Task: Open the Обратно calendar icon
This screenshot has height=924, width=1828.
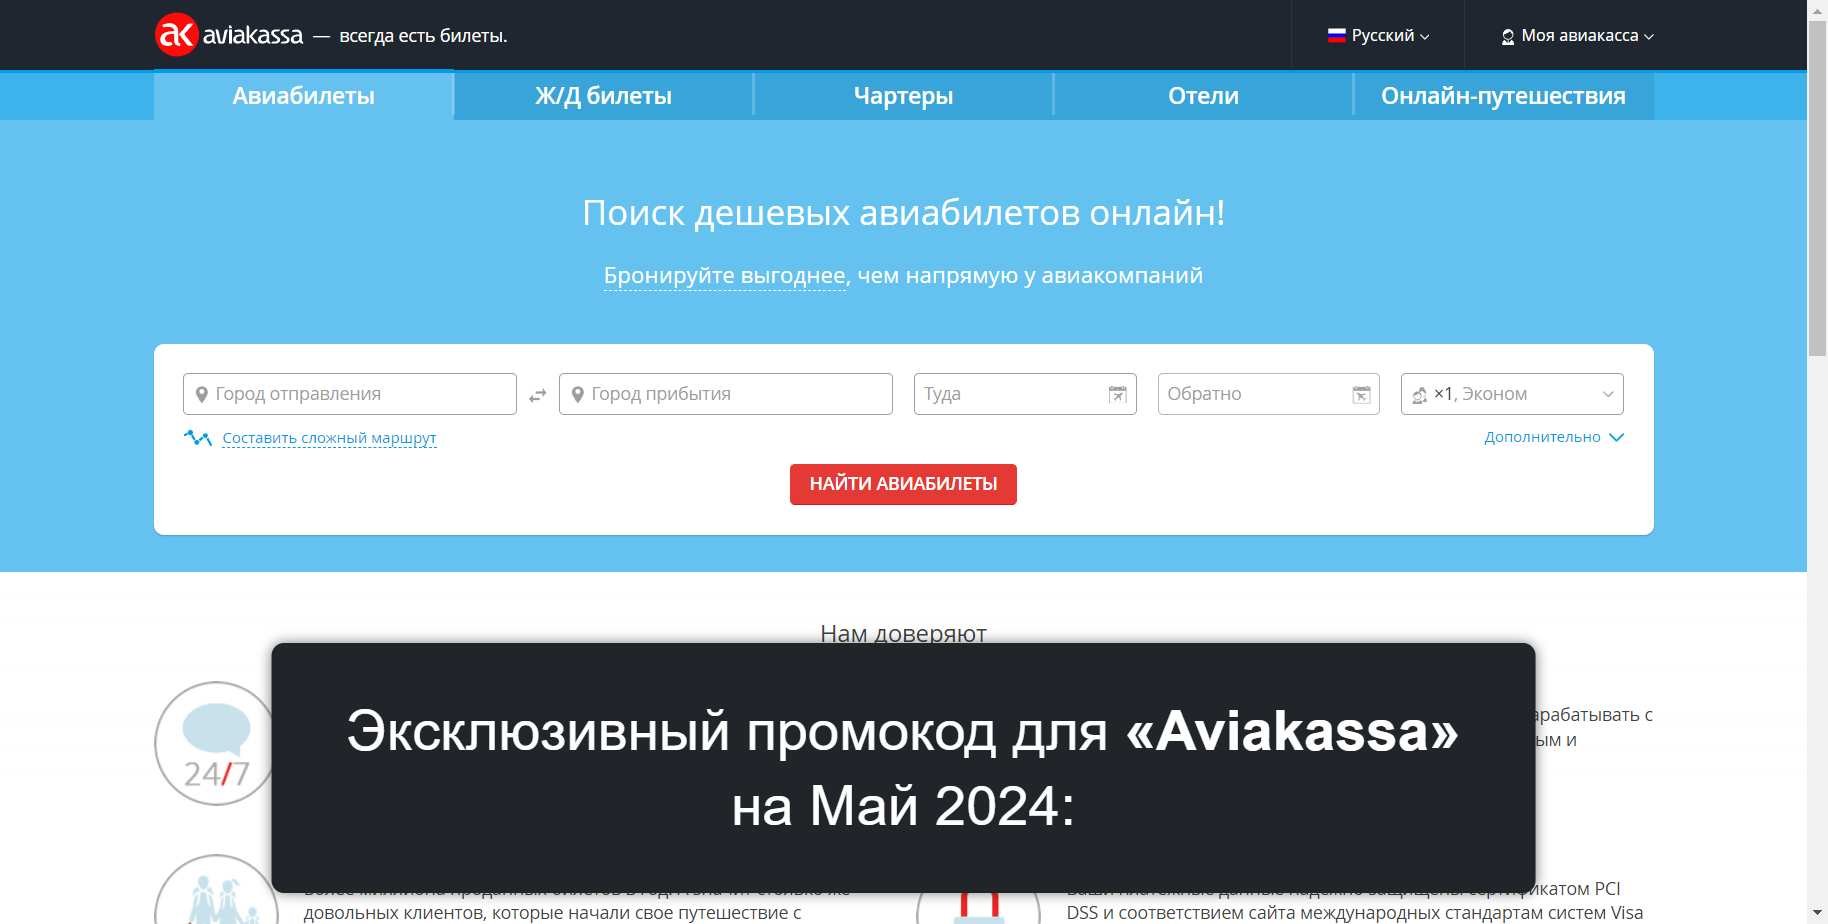Action: coord(1362,395)
